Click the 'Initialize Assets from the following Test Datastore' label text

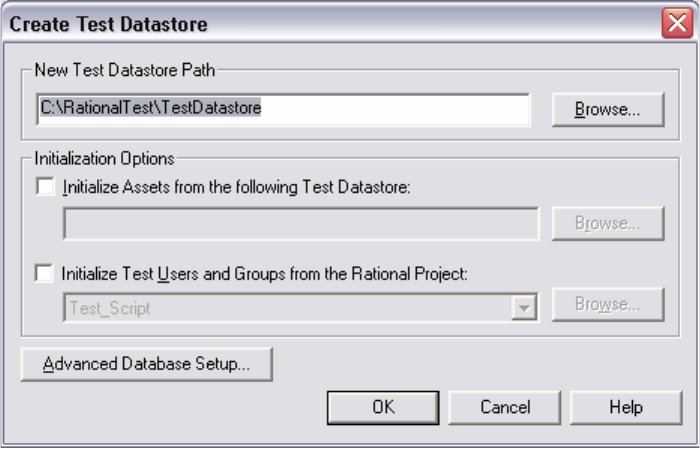click(236, 187)
